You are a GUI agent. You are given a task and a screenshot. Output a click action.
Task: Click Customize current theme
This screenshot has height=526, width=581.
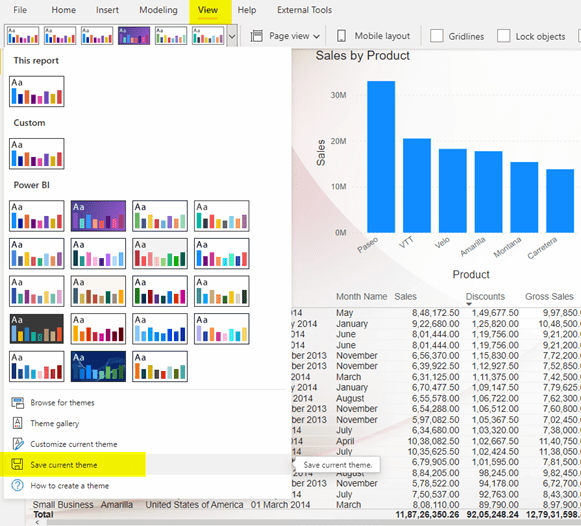[74, 444]
